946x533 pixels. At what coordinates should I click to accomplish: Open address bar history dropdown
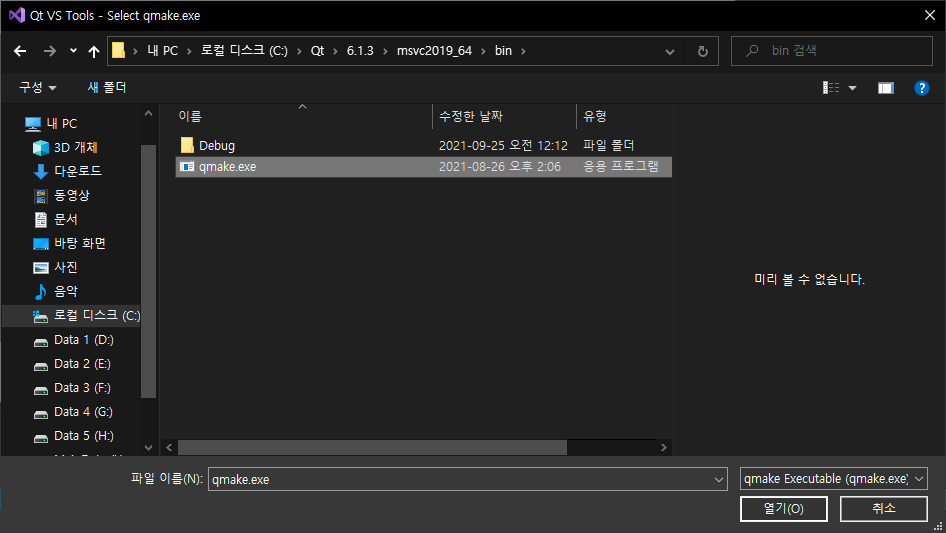coord(670,51)
